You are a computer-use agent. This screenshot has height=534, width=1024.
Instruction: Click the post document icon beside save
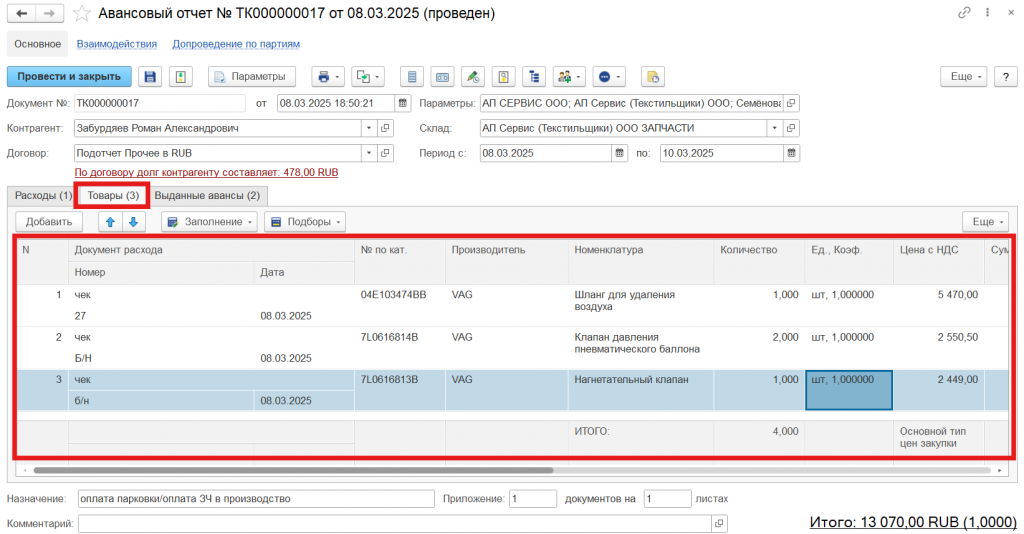180,77
